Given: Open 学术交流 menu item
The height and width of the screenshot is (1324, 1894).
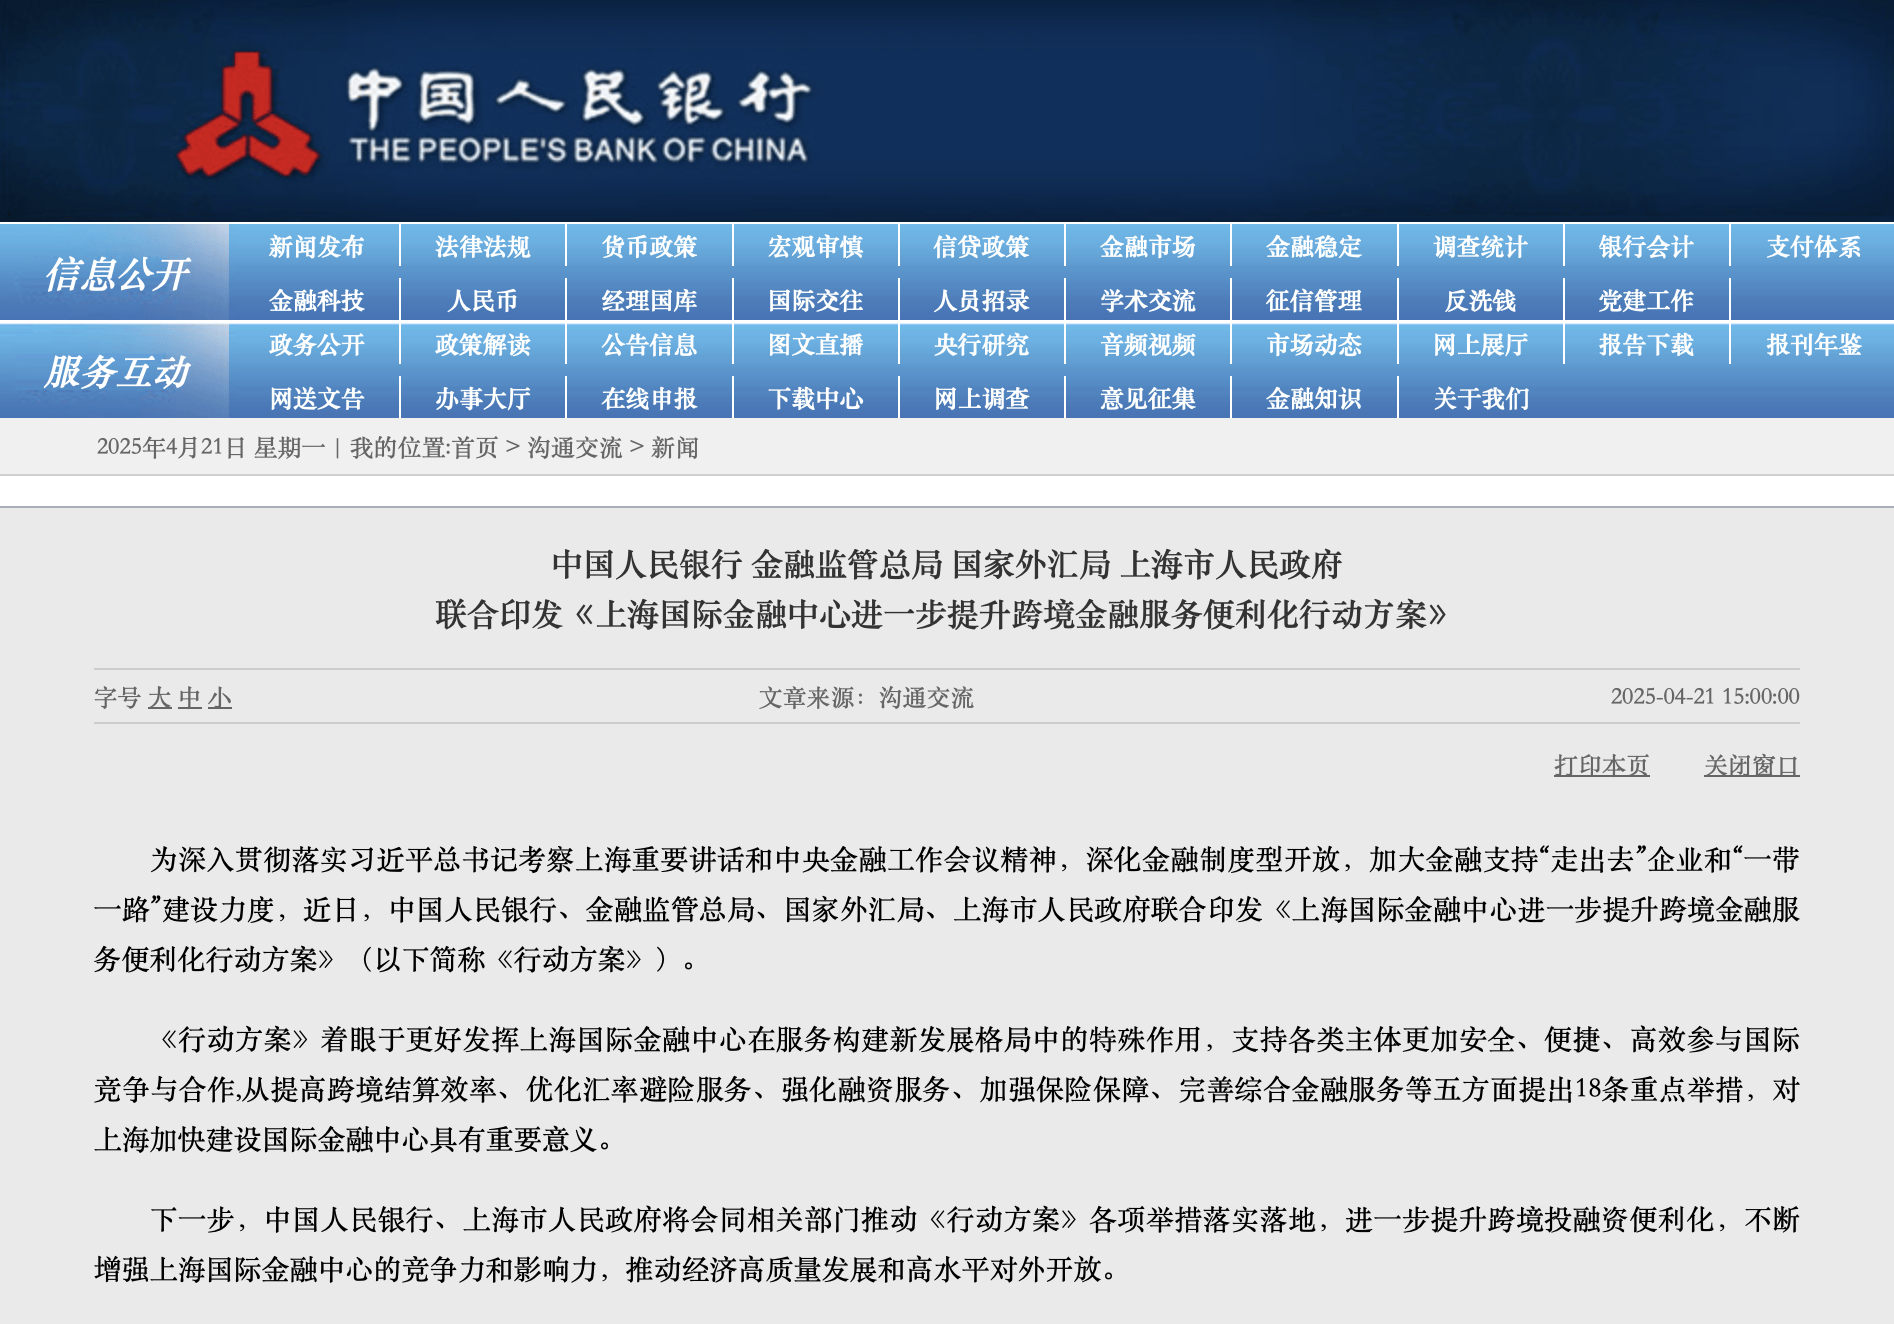Looking at the screenshot, I should (1147, 300).
